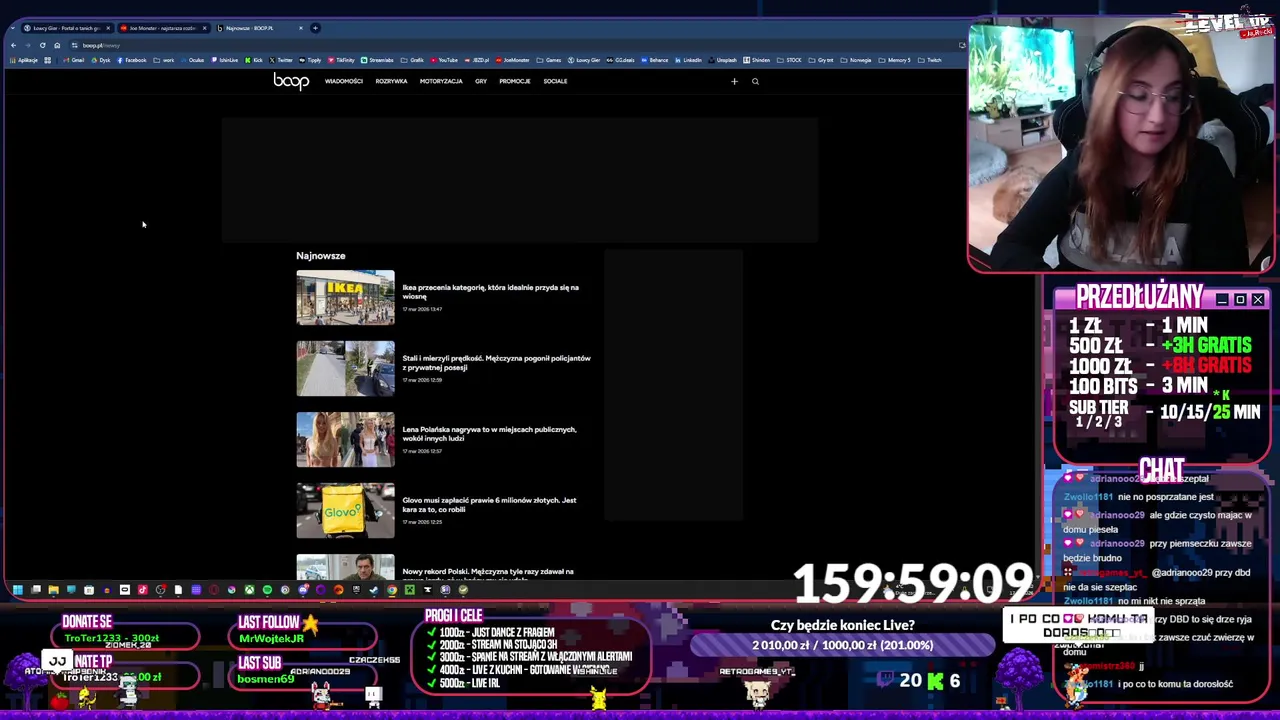The image size is (1280, 720).
Task: Open the Lena Polańska nagrywa article
Action: coord(489,433)
